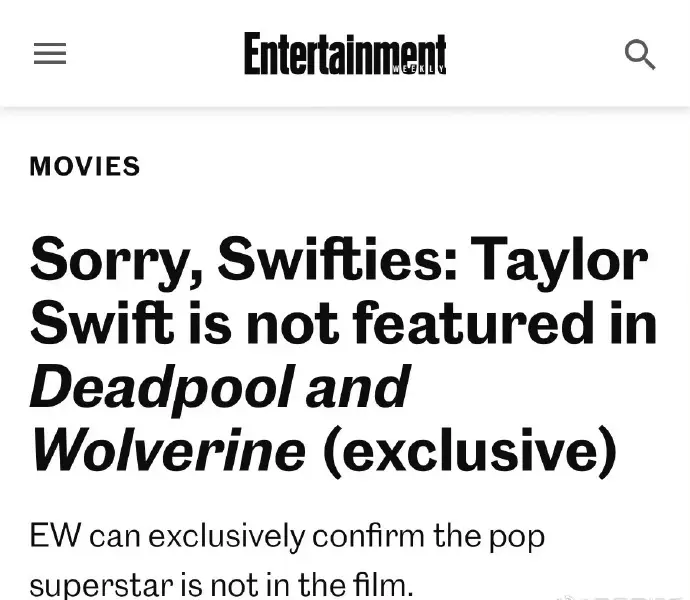Click the "(exclusive)" label in headline
Image resolution: width=690 pixels, height=600 pixels.
point(469,452)
